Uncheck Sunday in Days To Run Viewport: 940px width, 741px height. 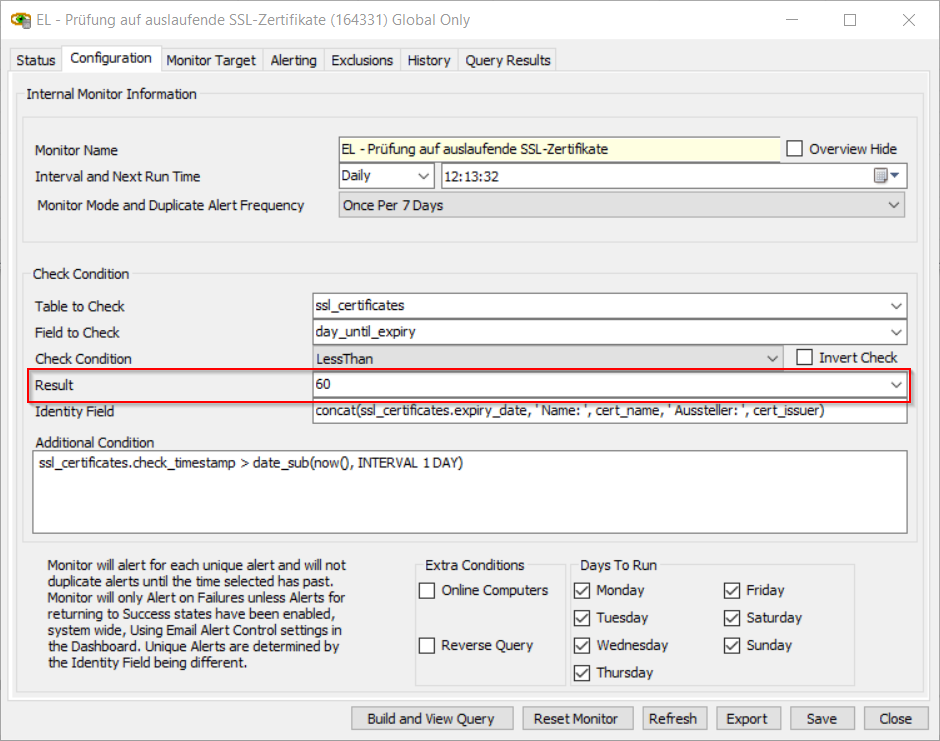coord(732,645)
